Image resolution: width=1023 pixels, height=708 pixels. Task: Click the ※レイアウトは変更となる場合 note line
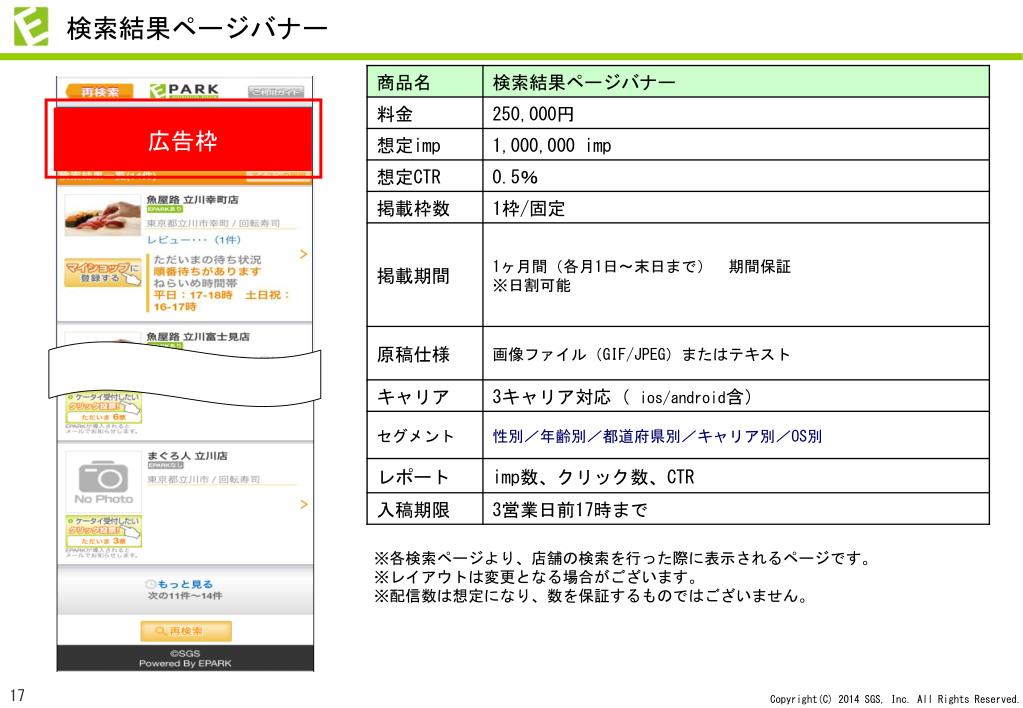(x=536, y=577)
